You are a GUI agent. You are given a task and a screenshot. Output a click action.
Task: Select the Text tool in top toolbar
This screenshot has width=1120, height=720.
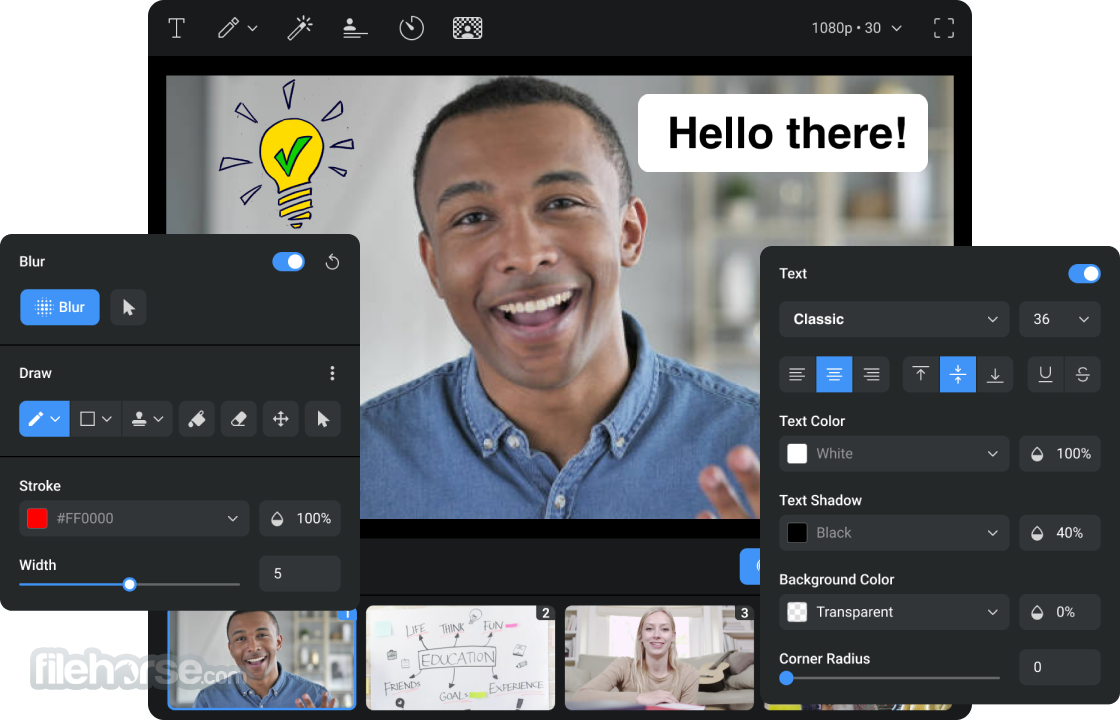pyautogui.click(x=177, y=28)
